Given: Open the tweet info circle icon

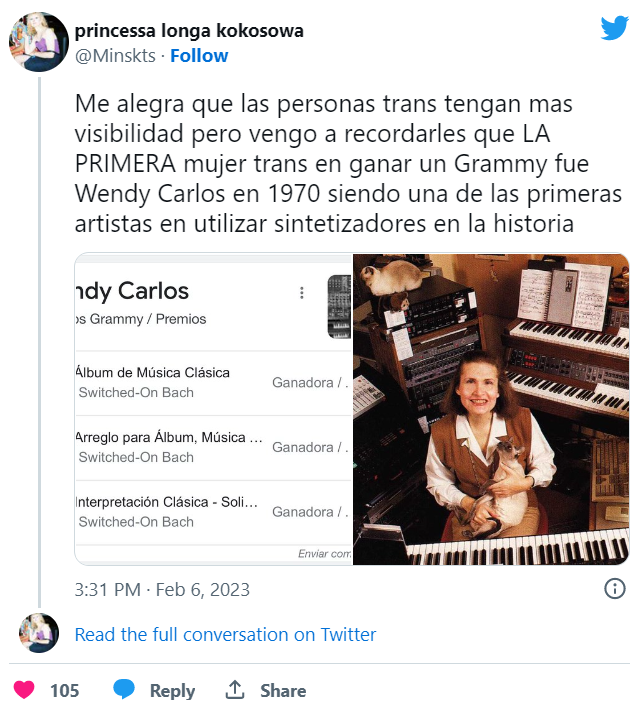Looking at the screenshot, I should (x=615, y=589).
